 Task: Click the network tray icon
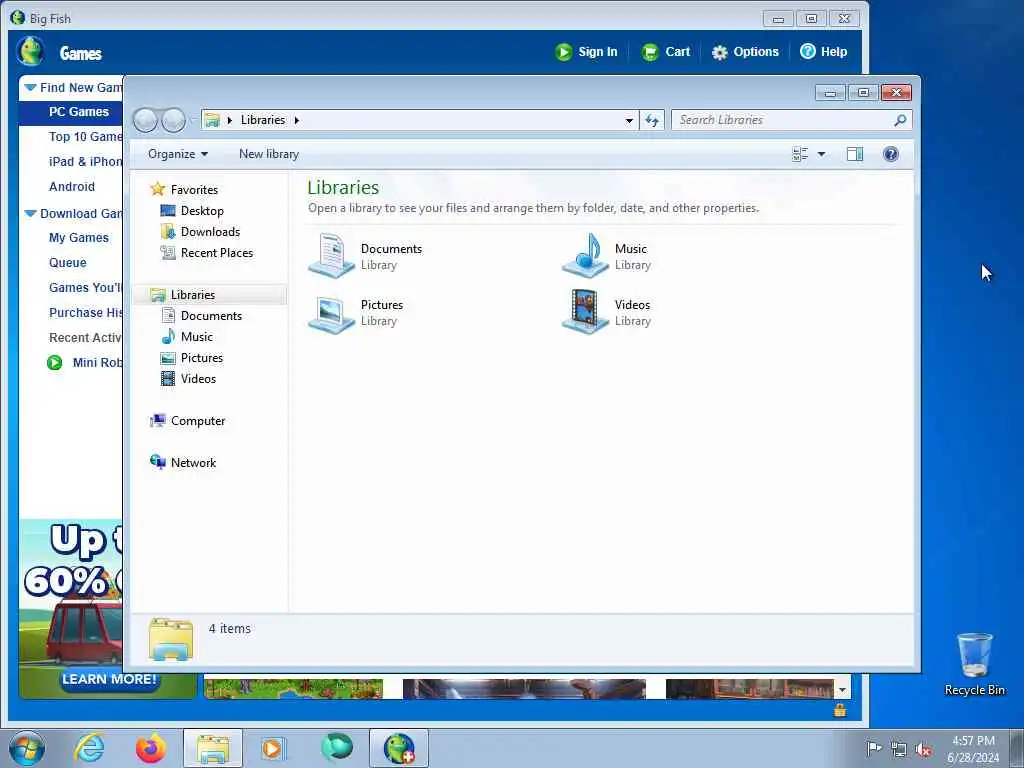pos(899,749)
